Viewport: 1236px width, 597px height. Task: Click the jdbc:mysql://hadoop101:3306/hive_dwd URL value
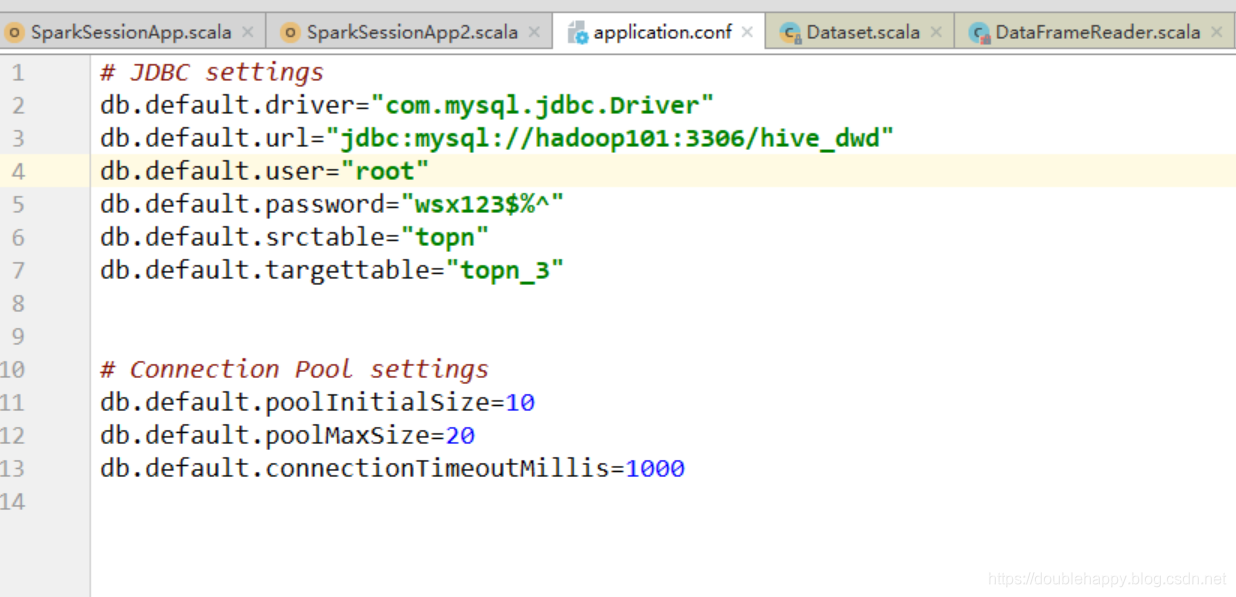coord(609,138)
